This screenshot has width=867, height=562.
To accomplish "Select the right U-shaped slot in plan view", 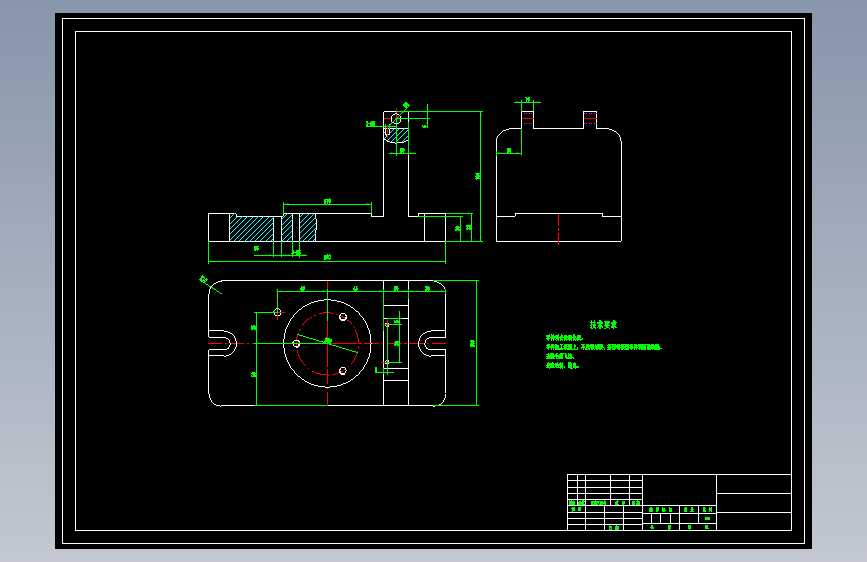I will [432, 344].
